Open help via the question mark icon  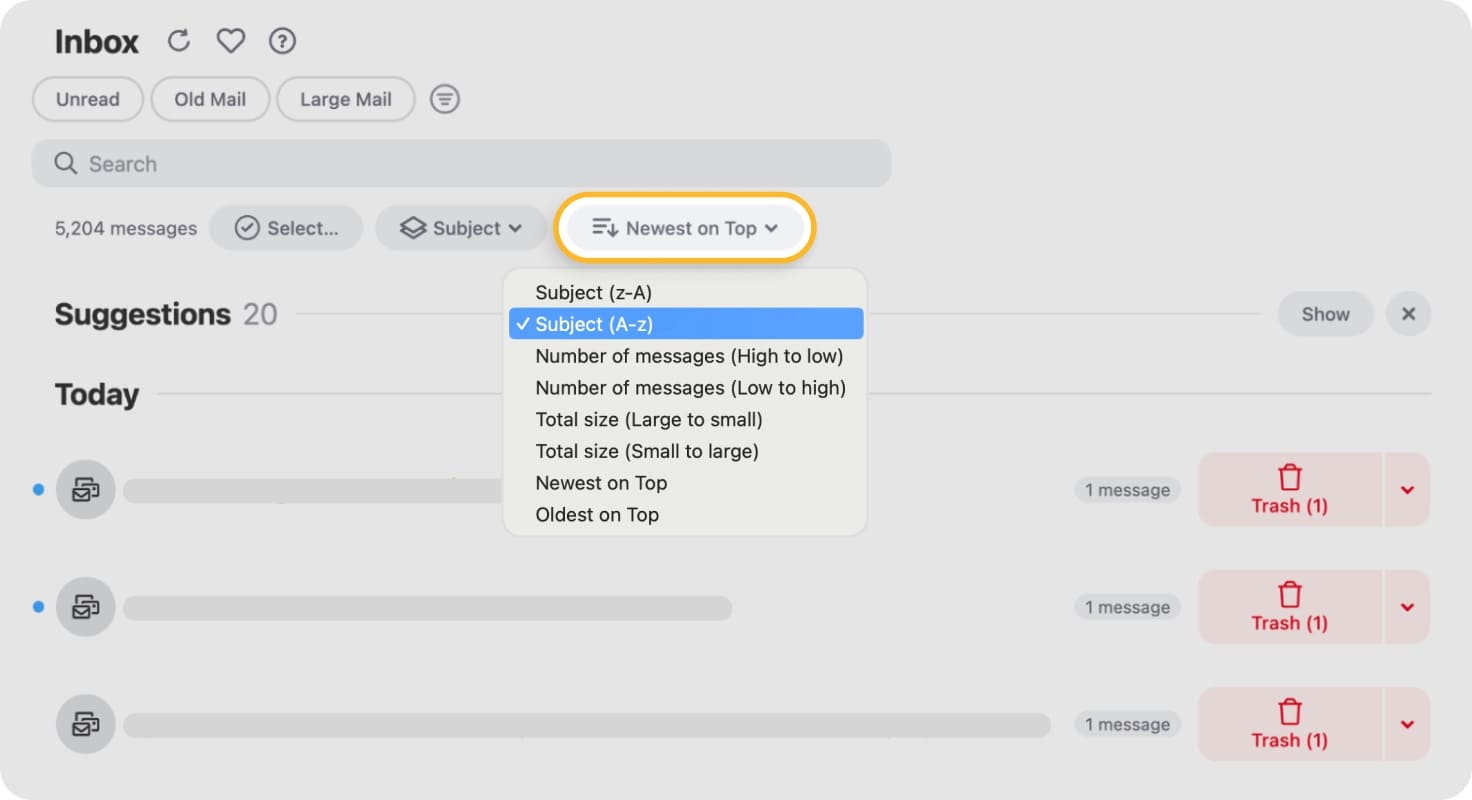282,41
